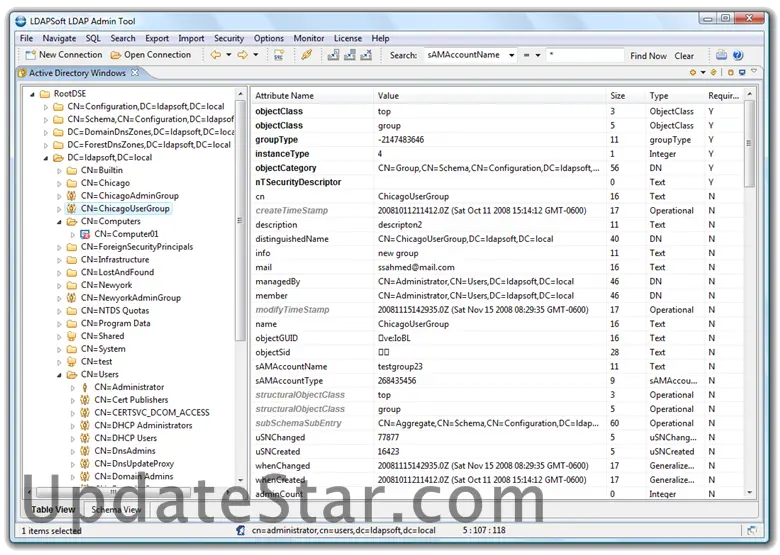This screenshot has height=555, width=780.
Task: Switch to the Schema View tab
Action: [x=116, y=510]
